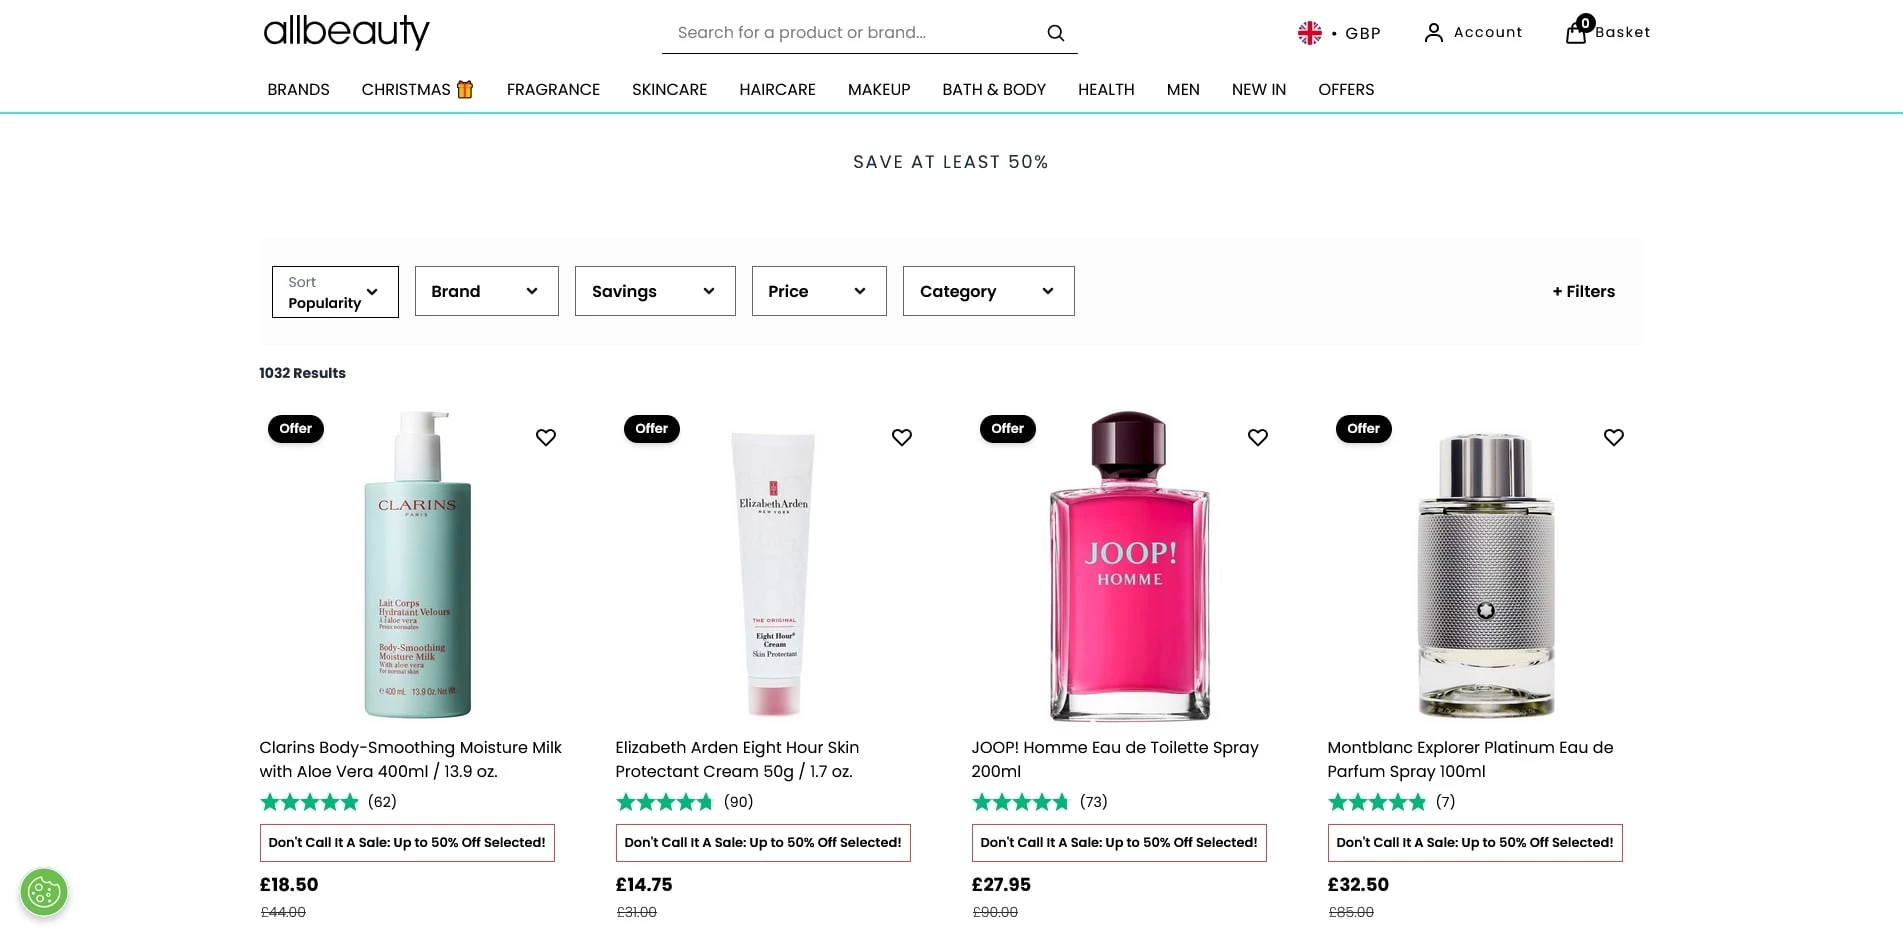1903x927 pixels.
Task: Save Montblanc Explorer Platinum to wishlist
Action: coord(1614,437)
